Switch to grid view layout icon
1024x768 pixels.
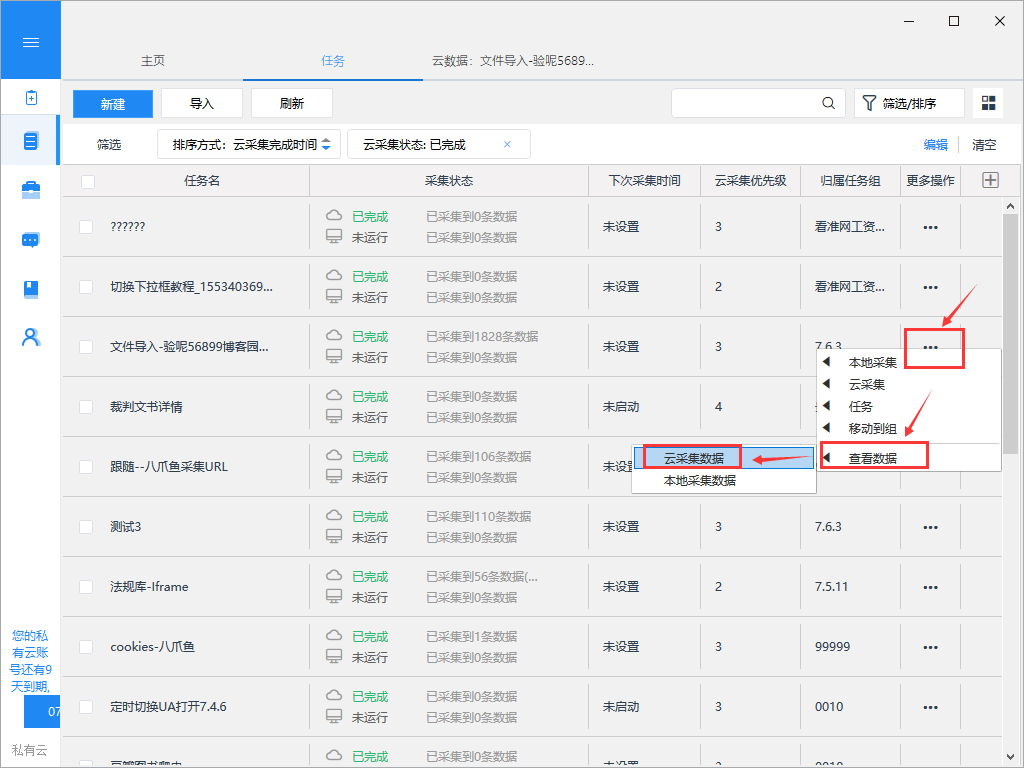[x=988, y=103]
